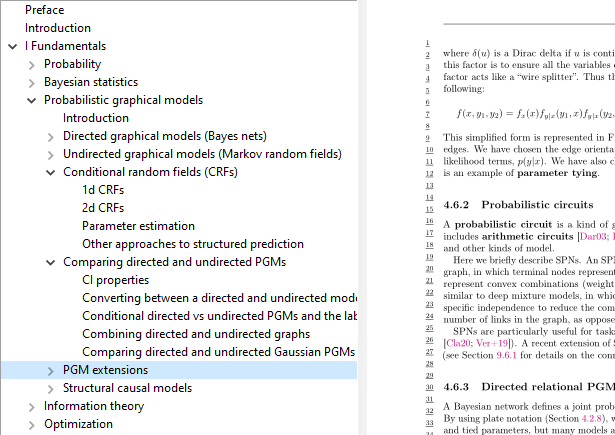Select Comparing directed and undirected PGMs
This screenshot has height=435, width=615.
(174, 262)
